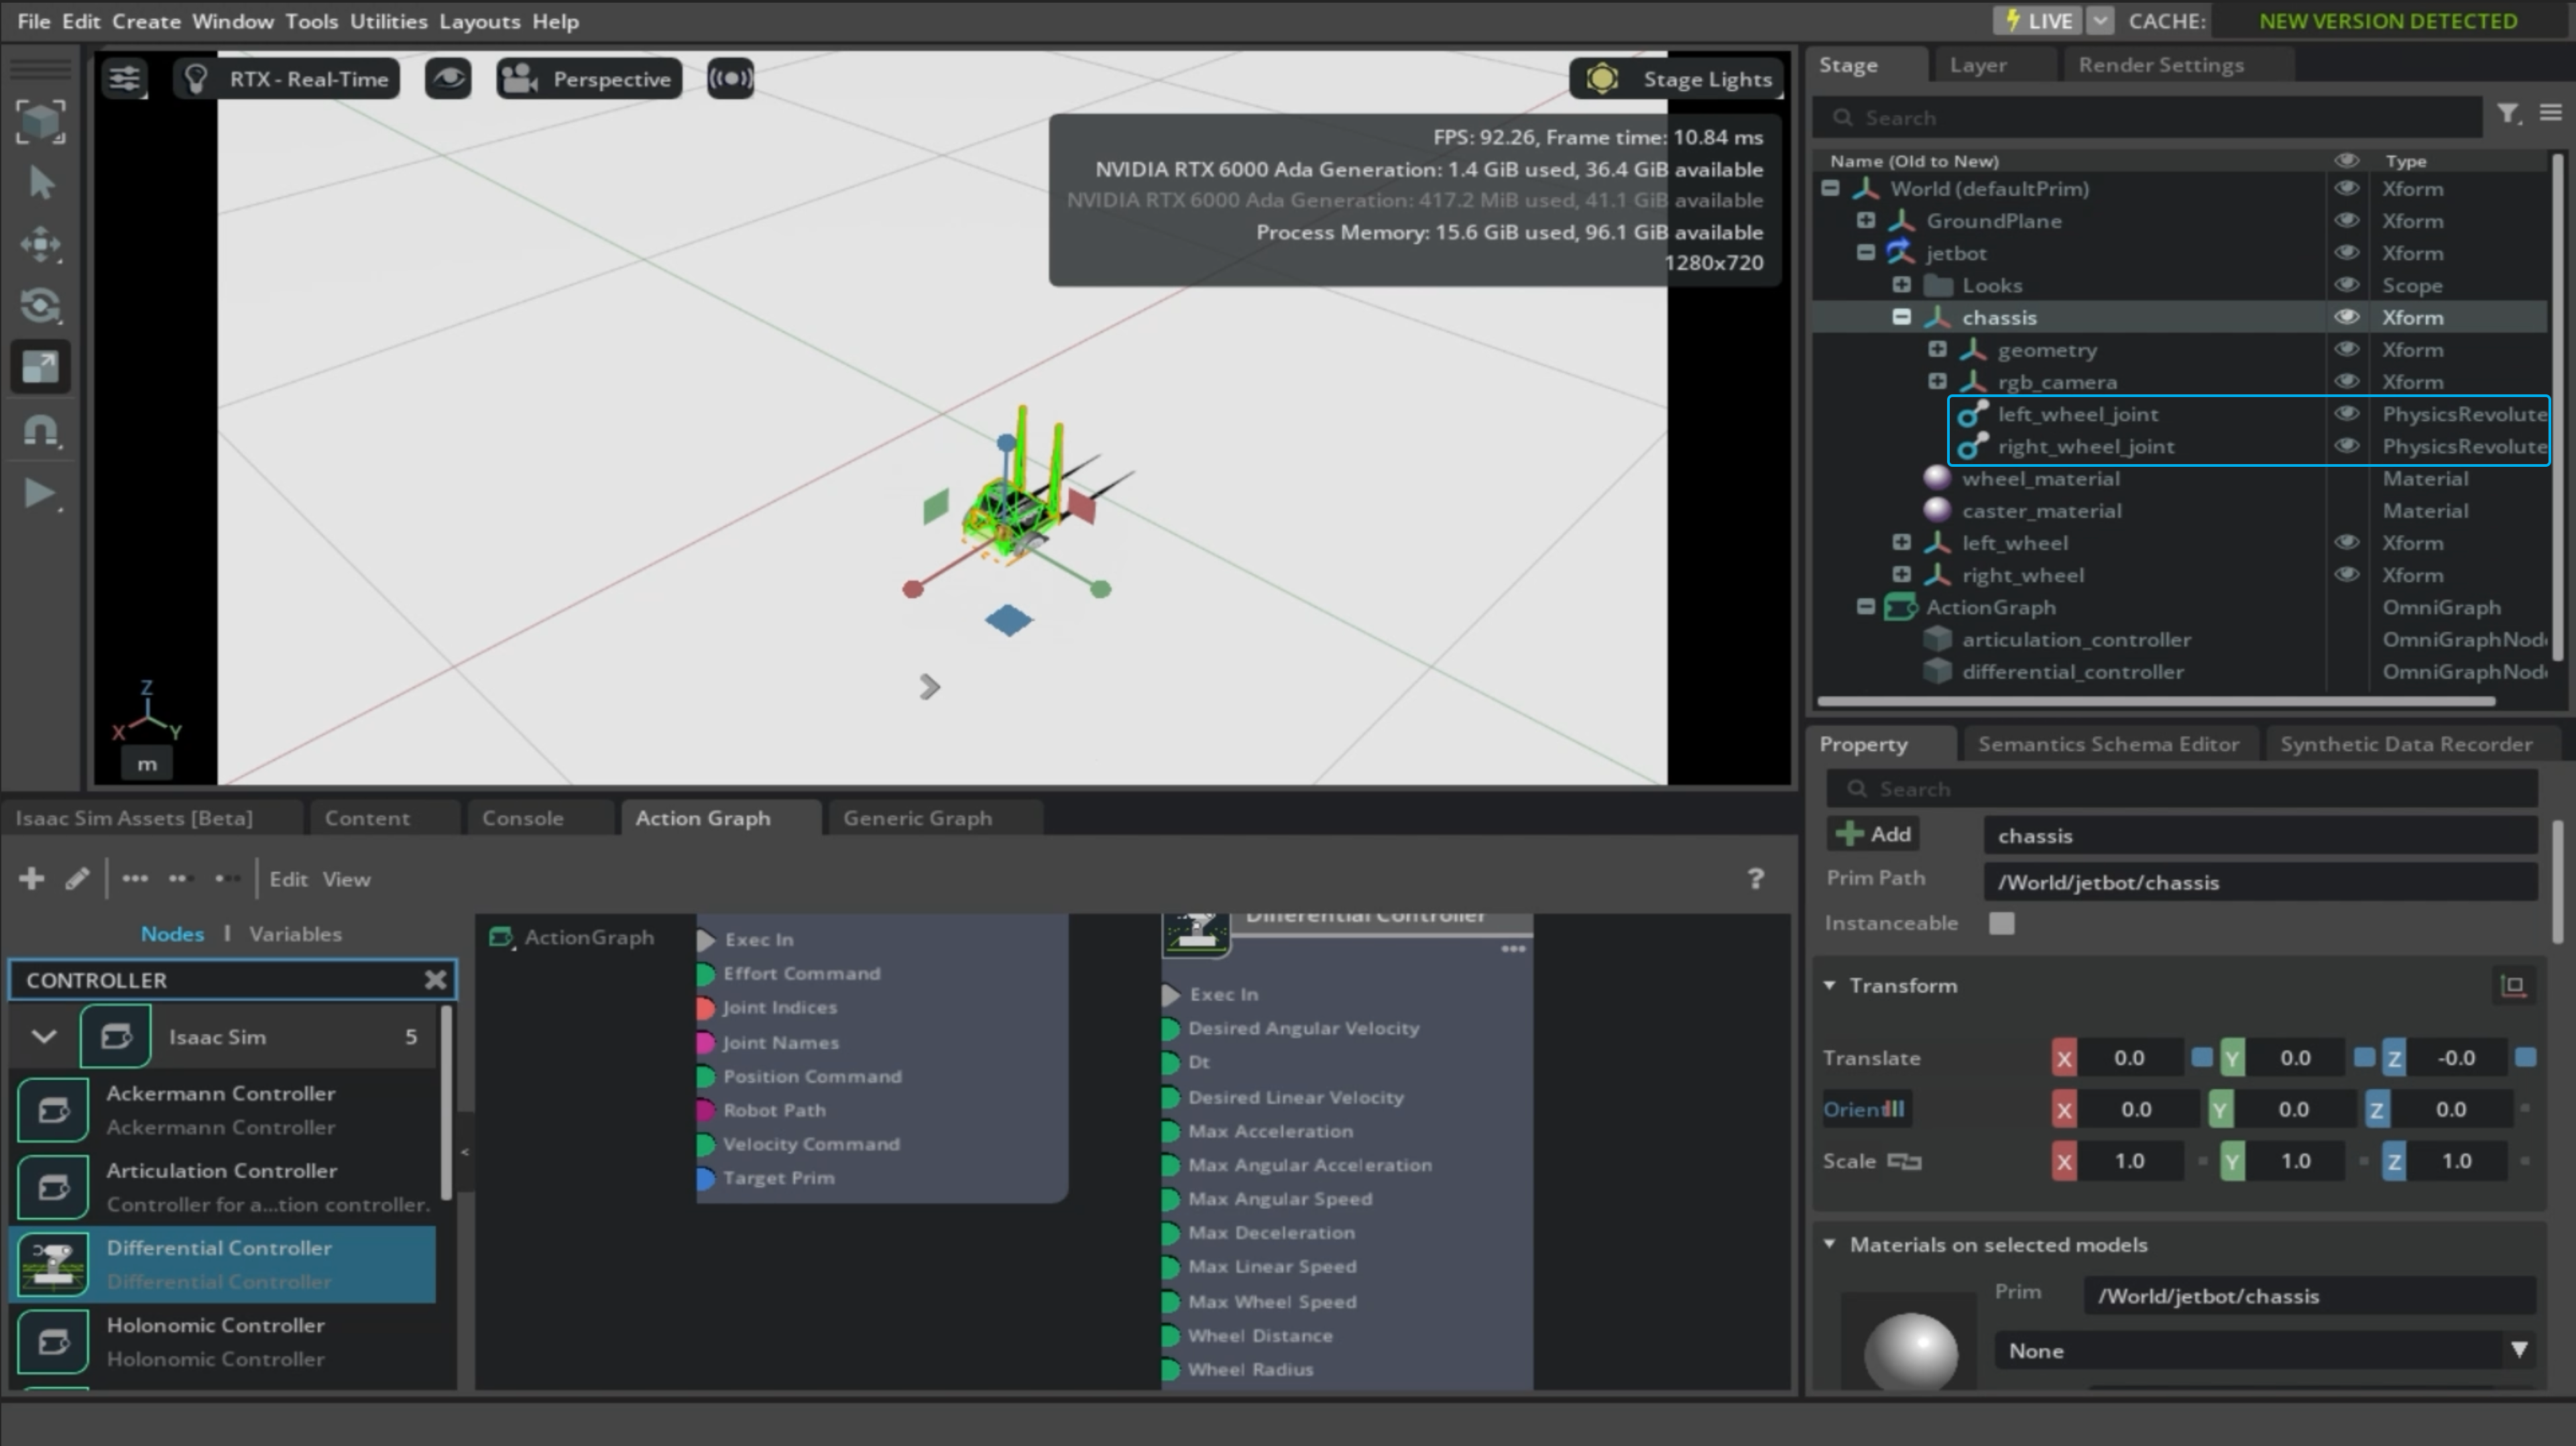The height and width of the screenshot is (1446, 2576).
Task: Toggle visibility of rgb_camera prim
Action: (x=2346, y=381)
